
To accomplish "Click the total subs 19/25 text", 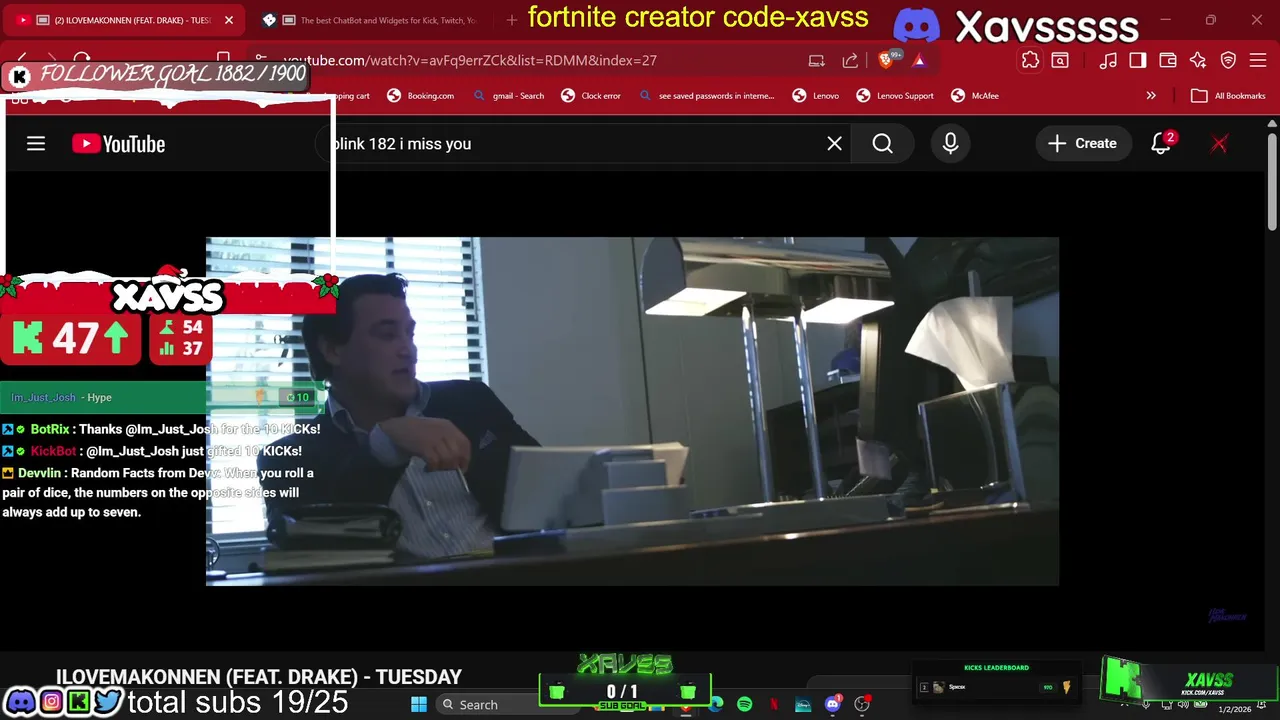I will pyautogui.click(x=238, y=702).
